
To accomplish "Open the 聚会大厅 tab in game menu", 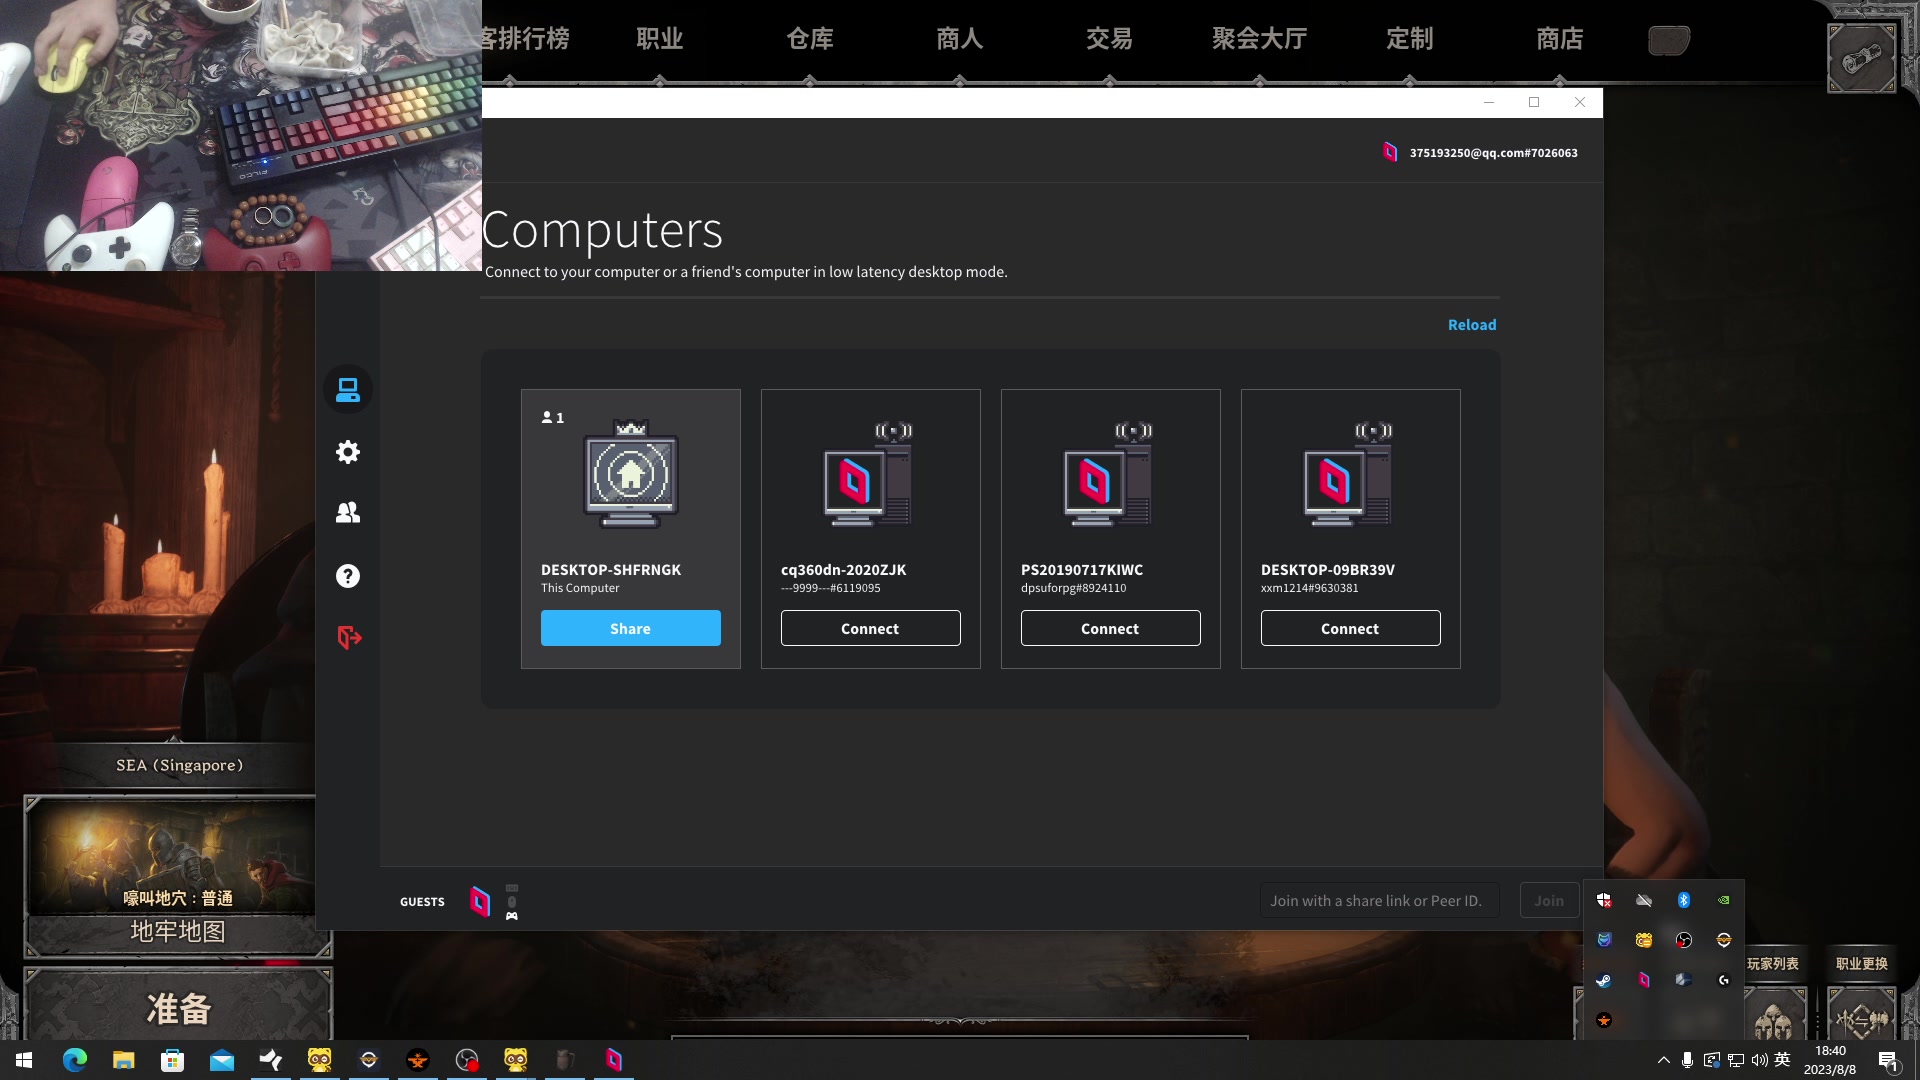I will tap(1260, 39).
